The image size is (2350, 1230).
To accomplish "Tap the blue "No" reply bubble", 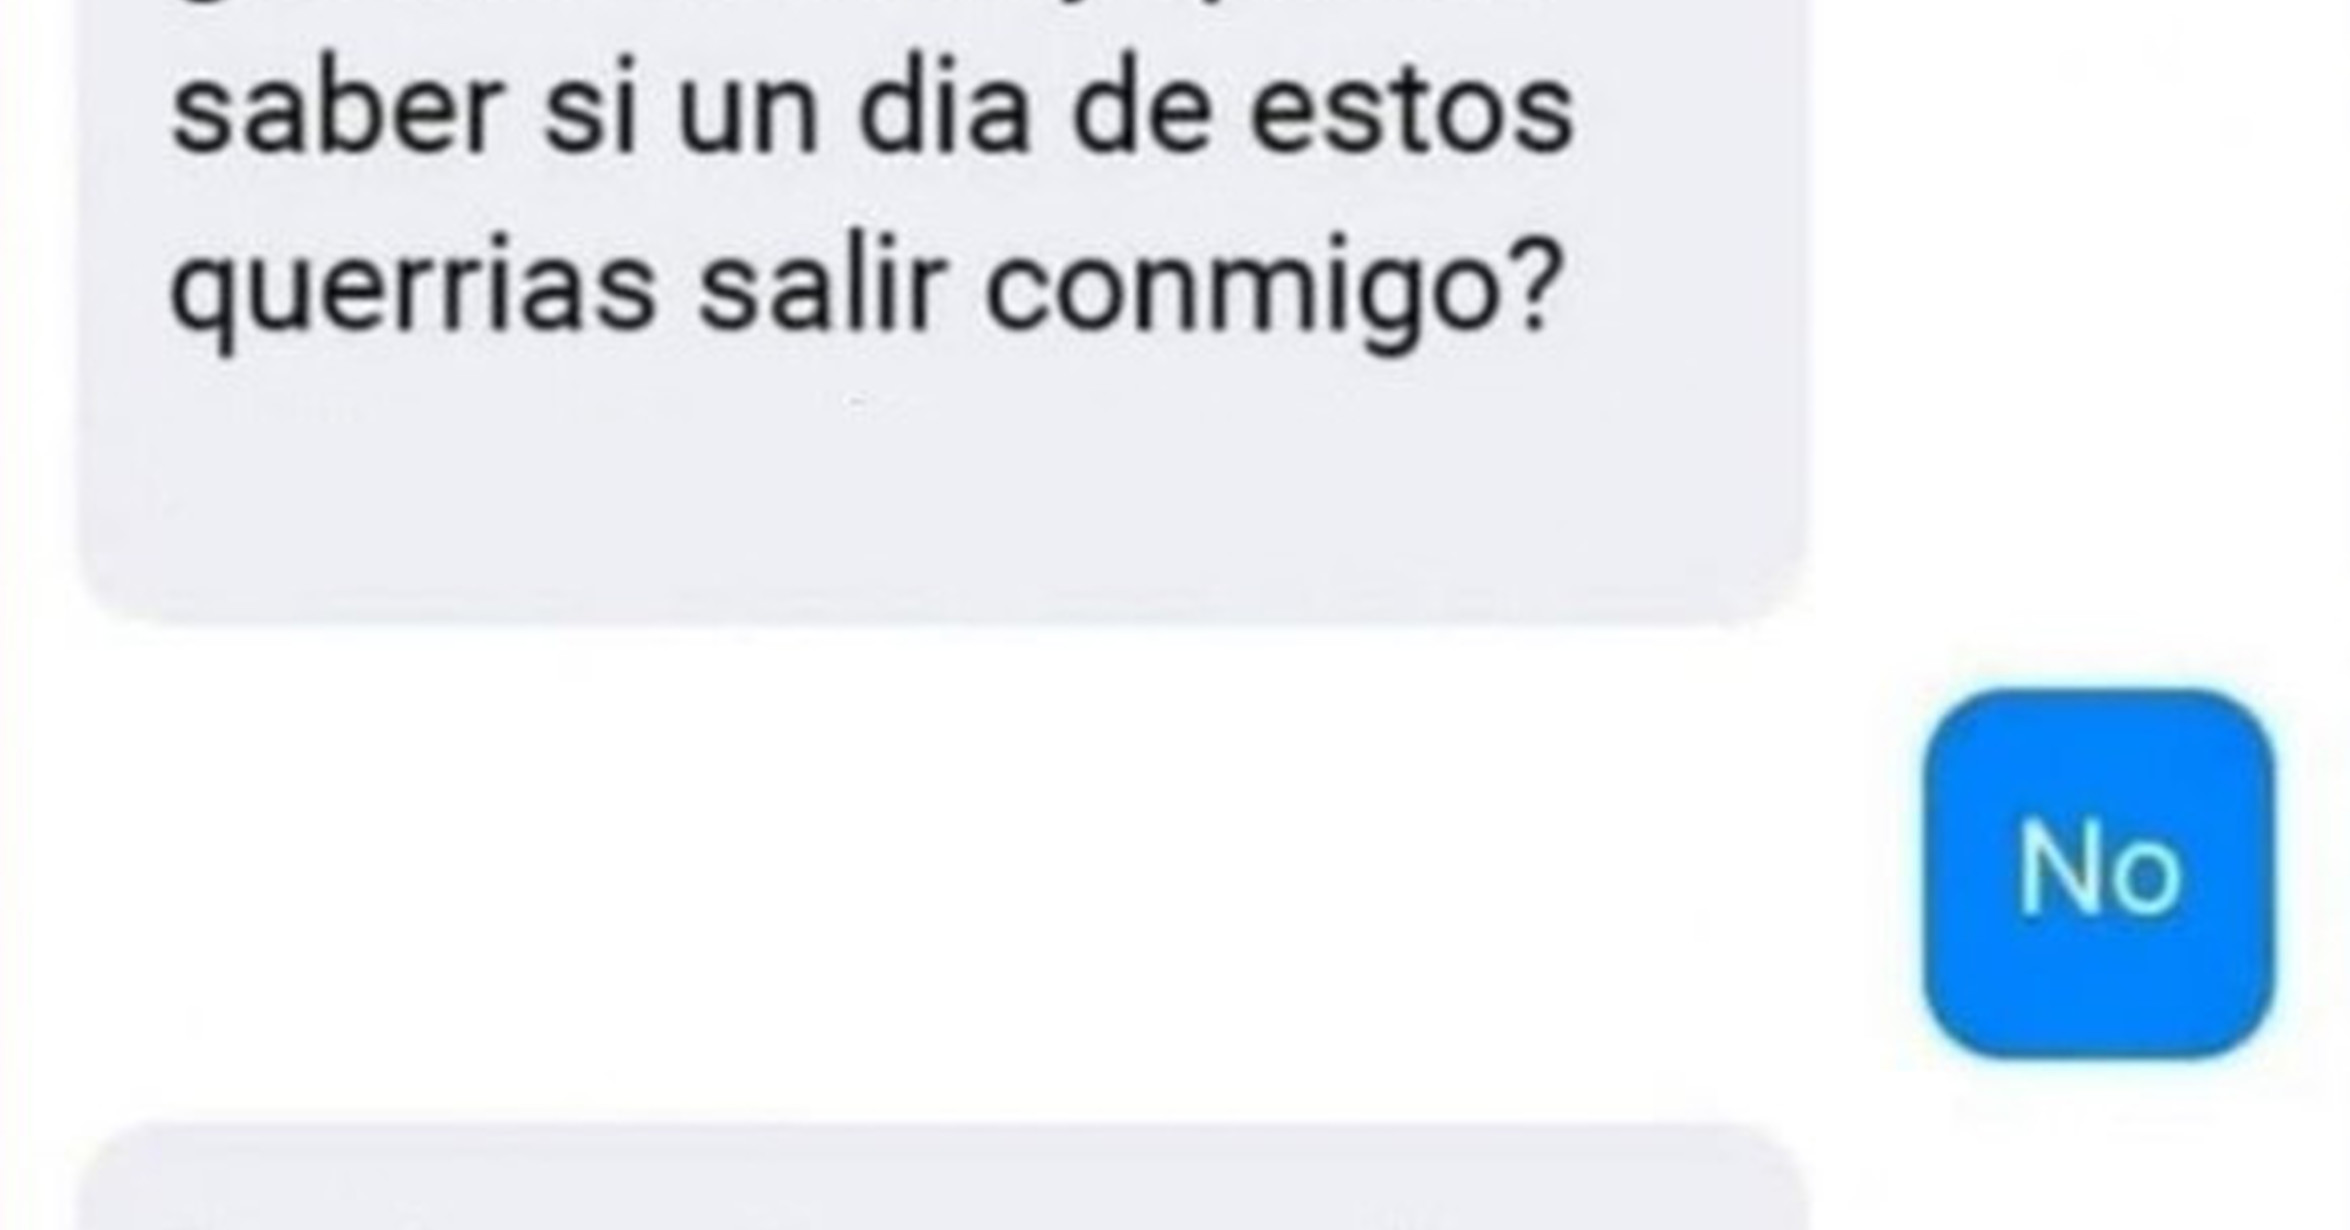I will pyautogui.click(x=2098, y=872).
